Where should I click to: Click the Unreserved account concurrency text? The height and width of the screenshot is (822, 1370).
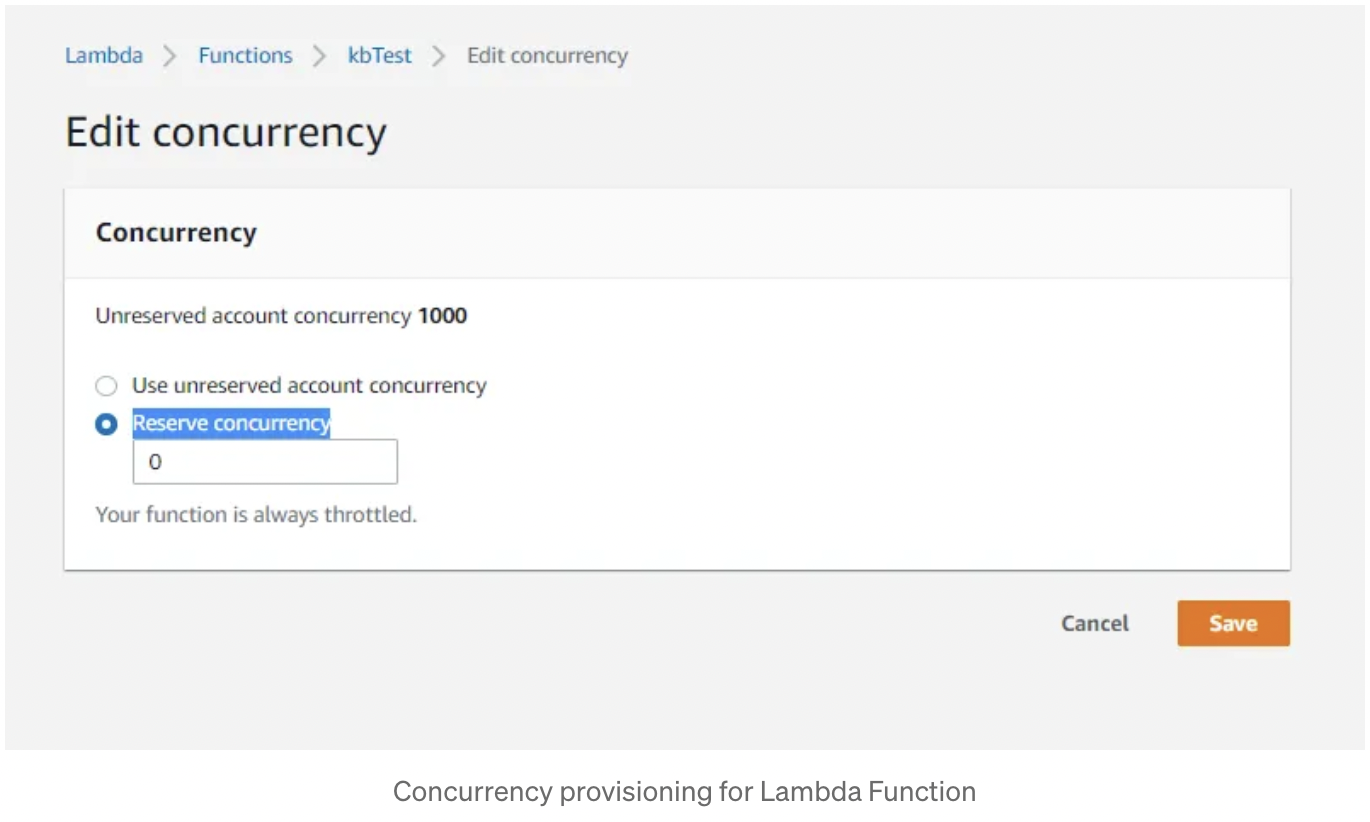pos(253,317)
